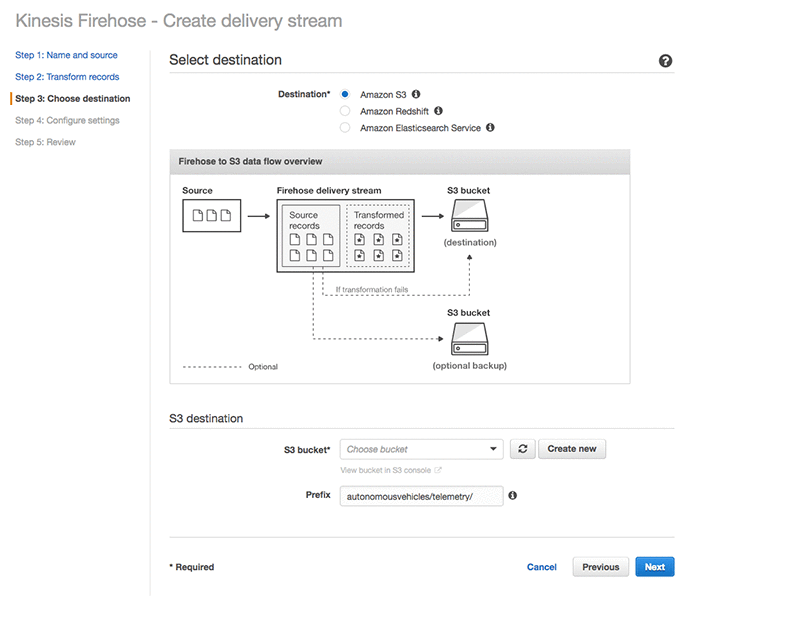Select Step 5: Review
This screenshot has width=800, height=640.
click(45, 142)
